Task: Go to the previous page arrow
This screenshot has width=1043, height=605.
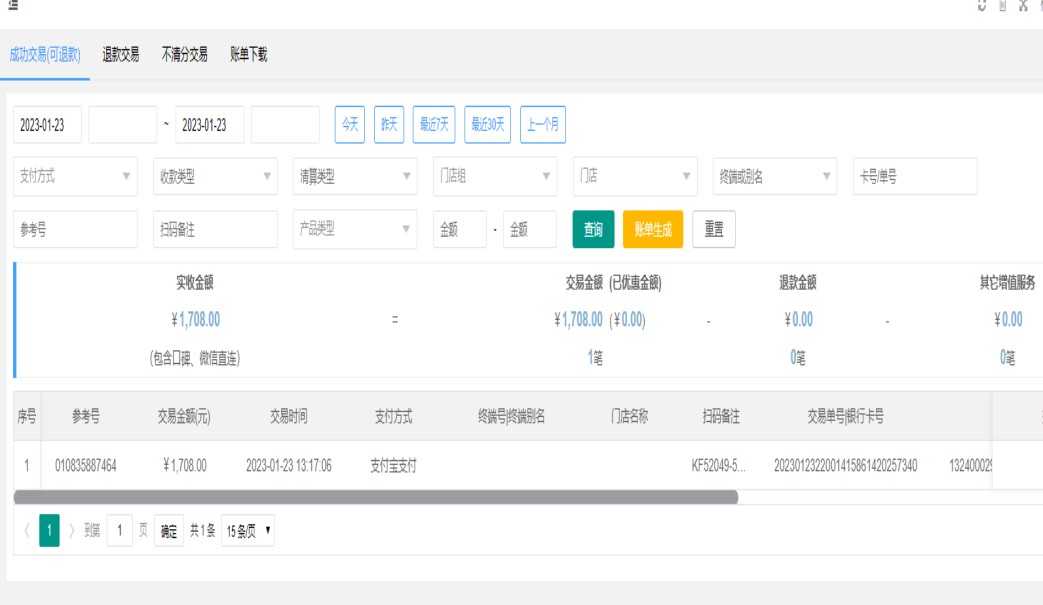Action: coord(25,531)
